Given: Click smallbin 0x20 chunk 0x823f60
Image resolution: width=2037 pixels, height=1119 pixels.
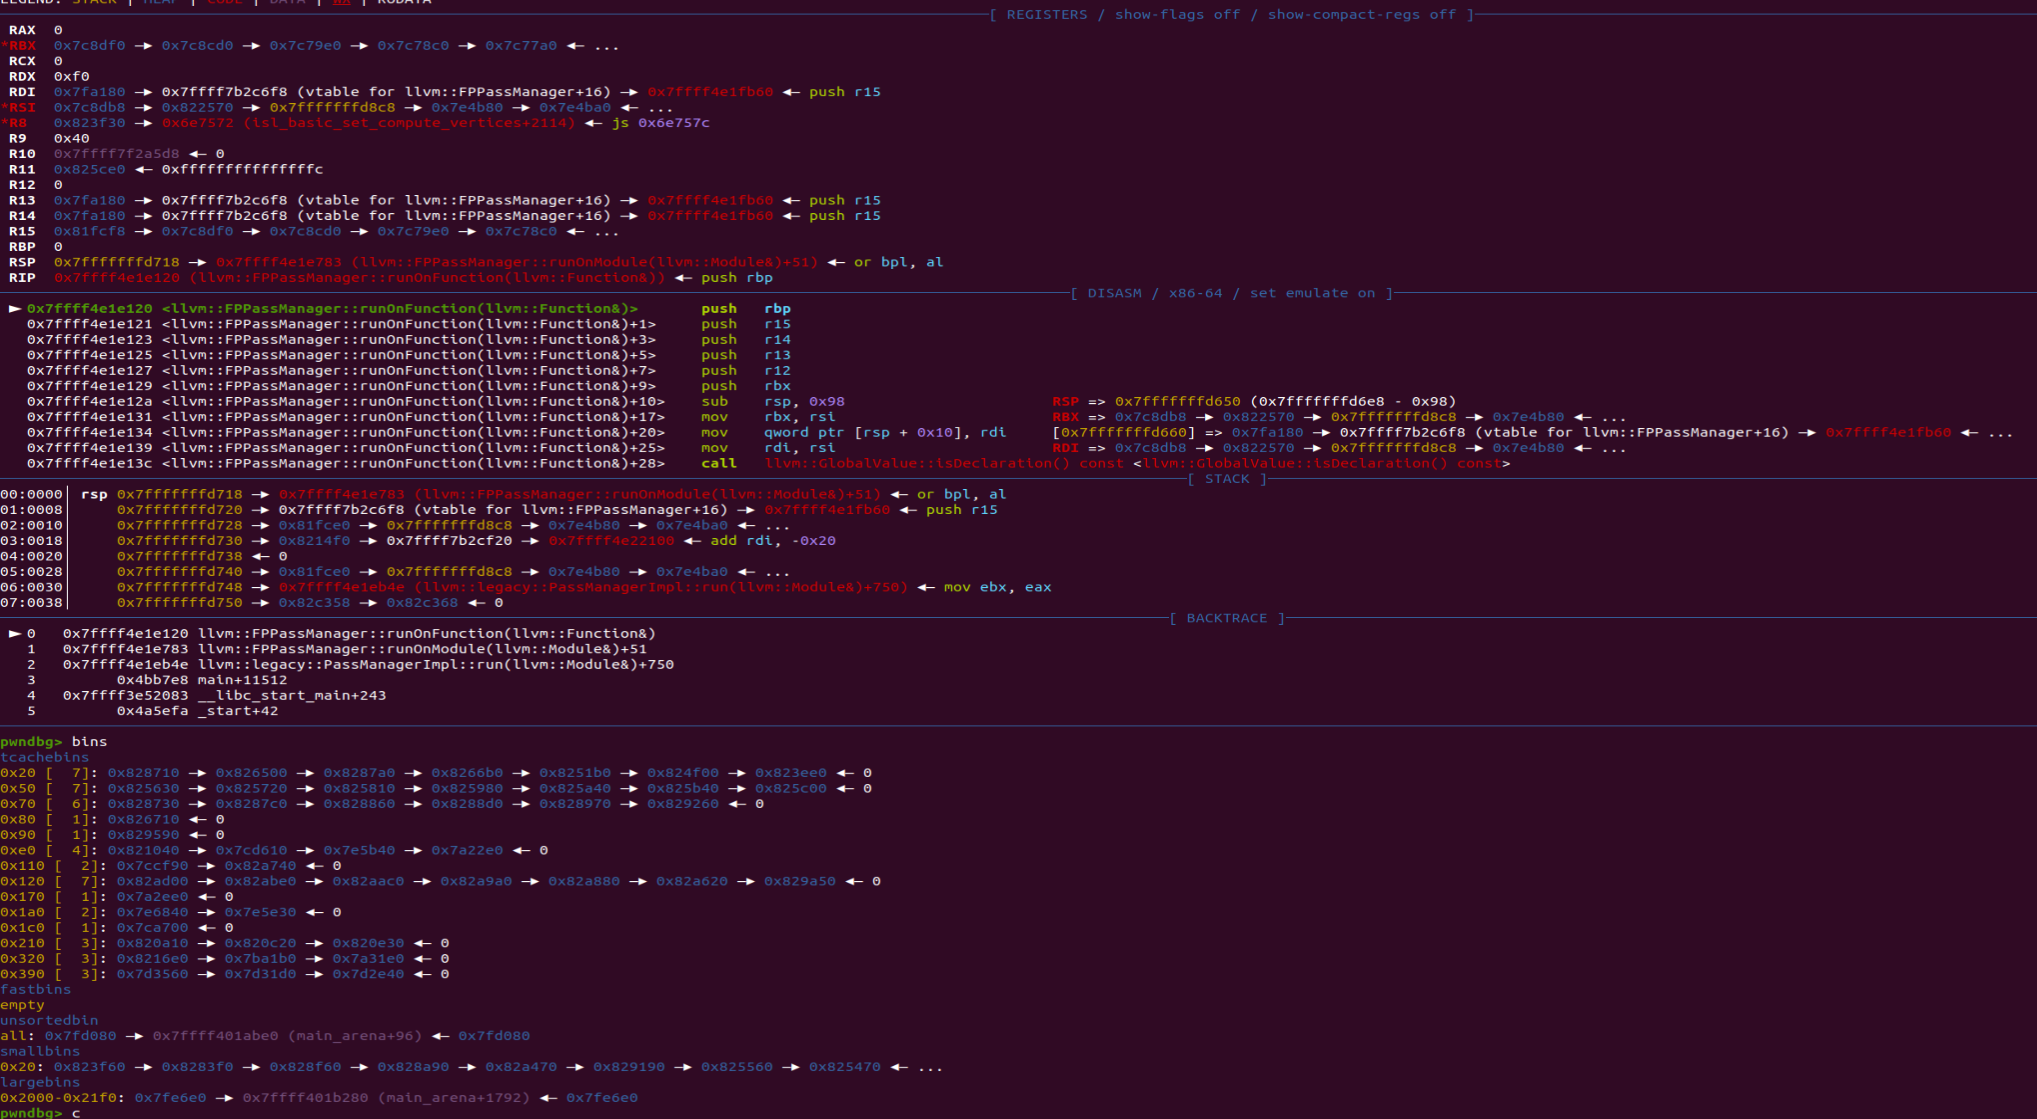Looking at the screenshot, I should (90, 1067).
